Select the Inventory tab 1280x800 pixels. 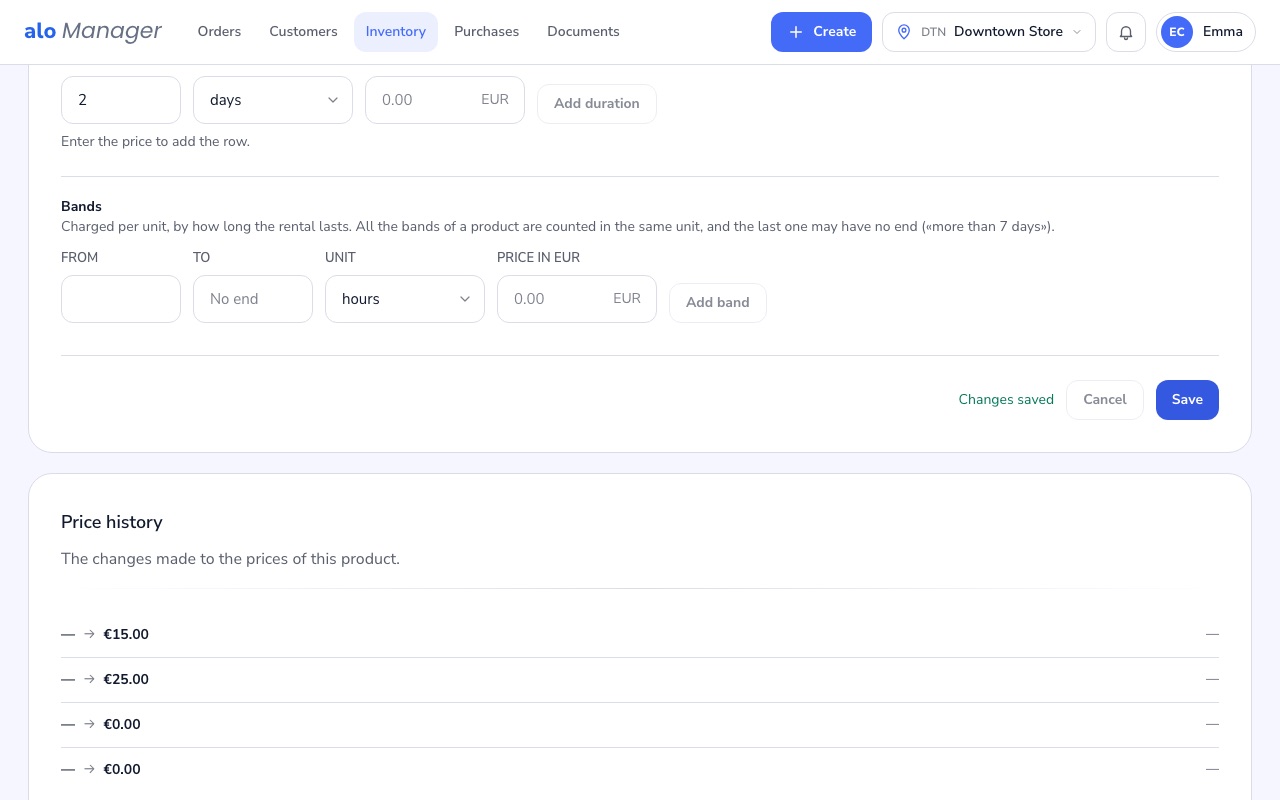click(x=396, y=32)
